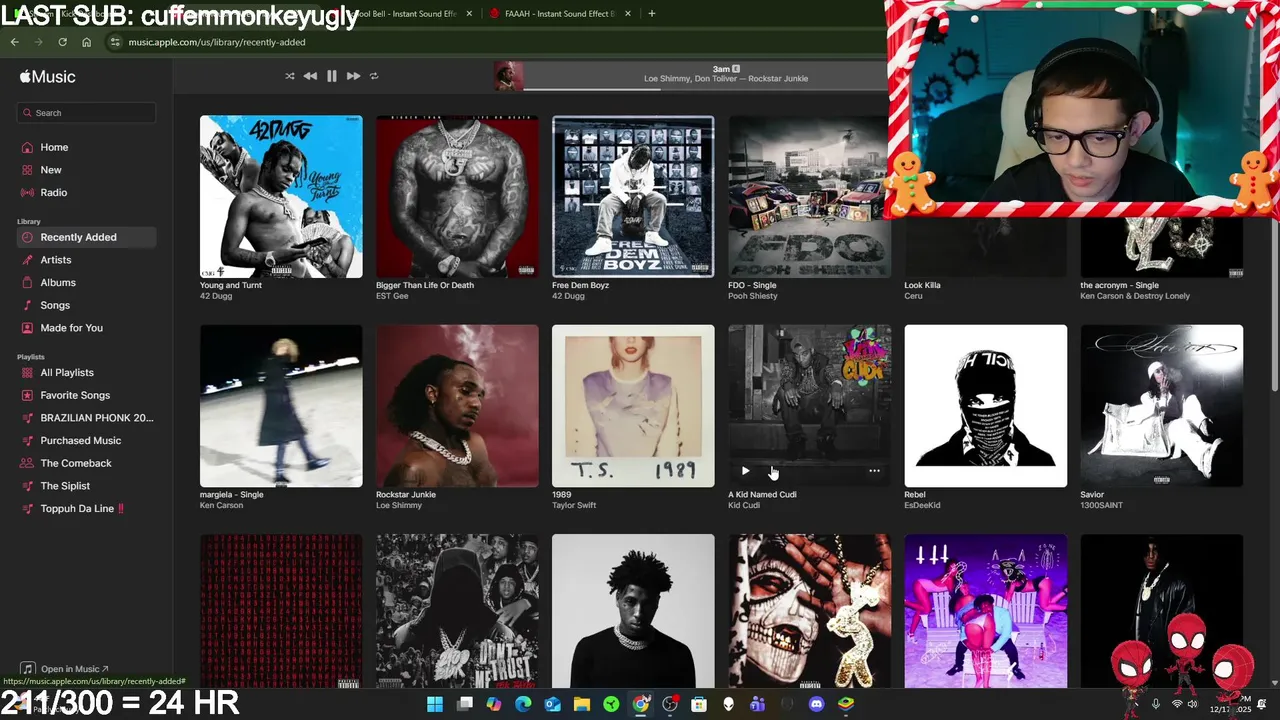Viewport: 1280px width, 720px height.
Task: Go back with the browser back arrow
Action: [x=14, y=42]
